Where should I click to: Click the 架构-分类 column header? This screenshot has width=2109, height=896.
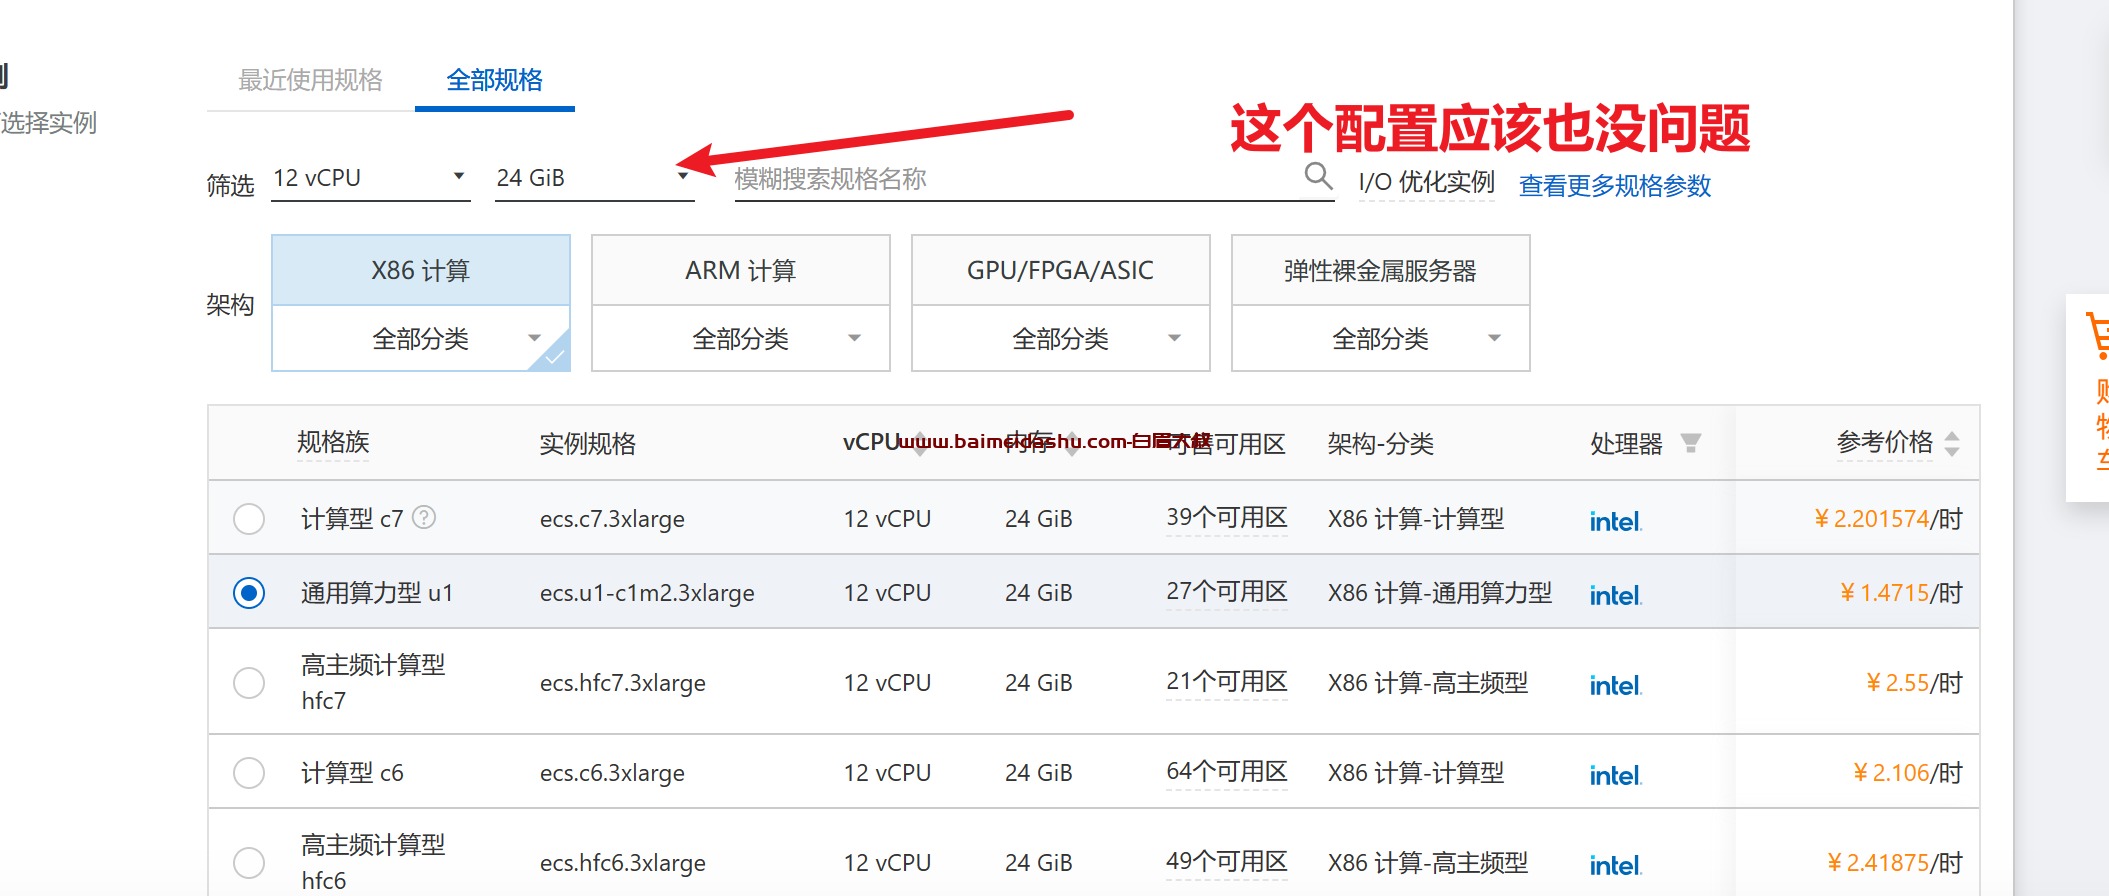click(1381, 443)
